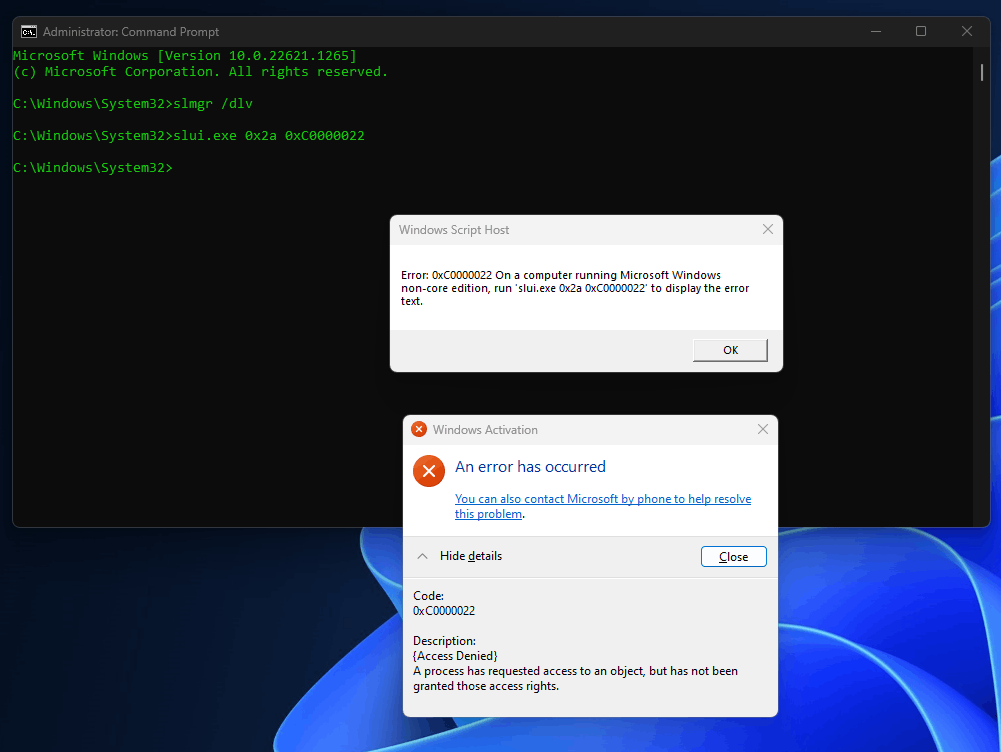Click the large red error icon
This screenshot has height=752, width=1001.
[x=429, y=471]
